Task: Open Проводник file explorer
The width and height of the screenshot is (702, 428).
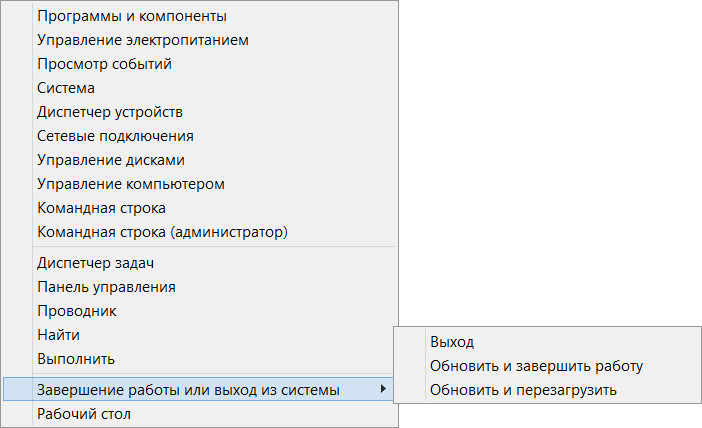Action: point(76,311)
